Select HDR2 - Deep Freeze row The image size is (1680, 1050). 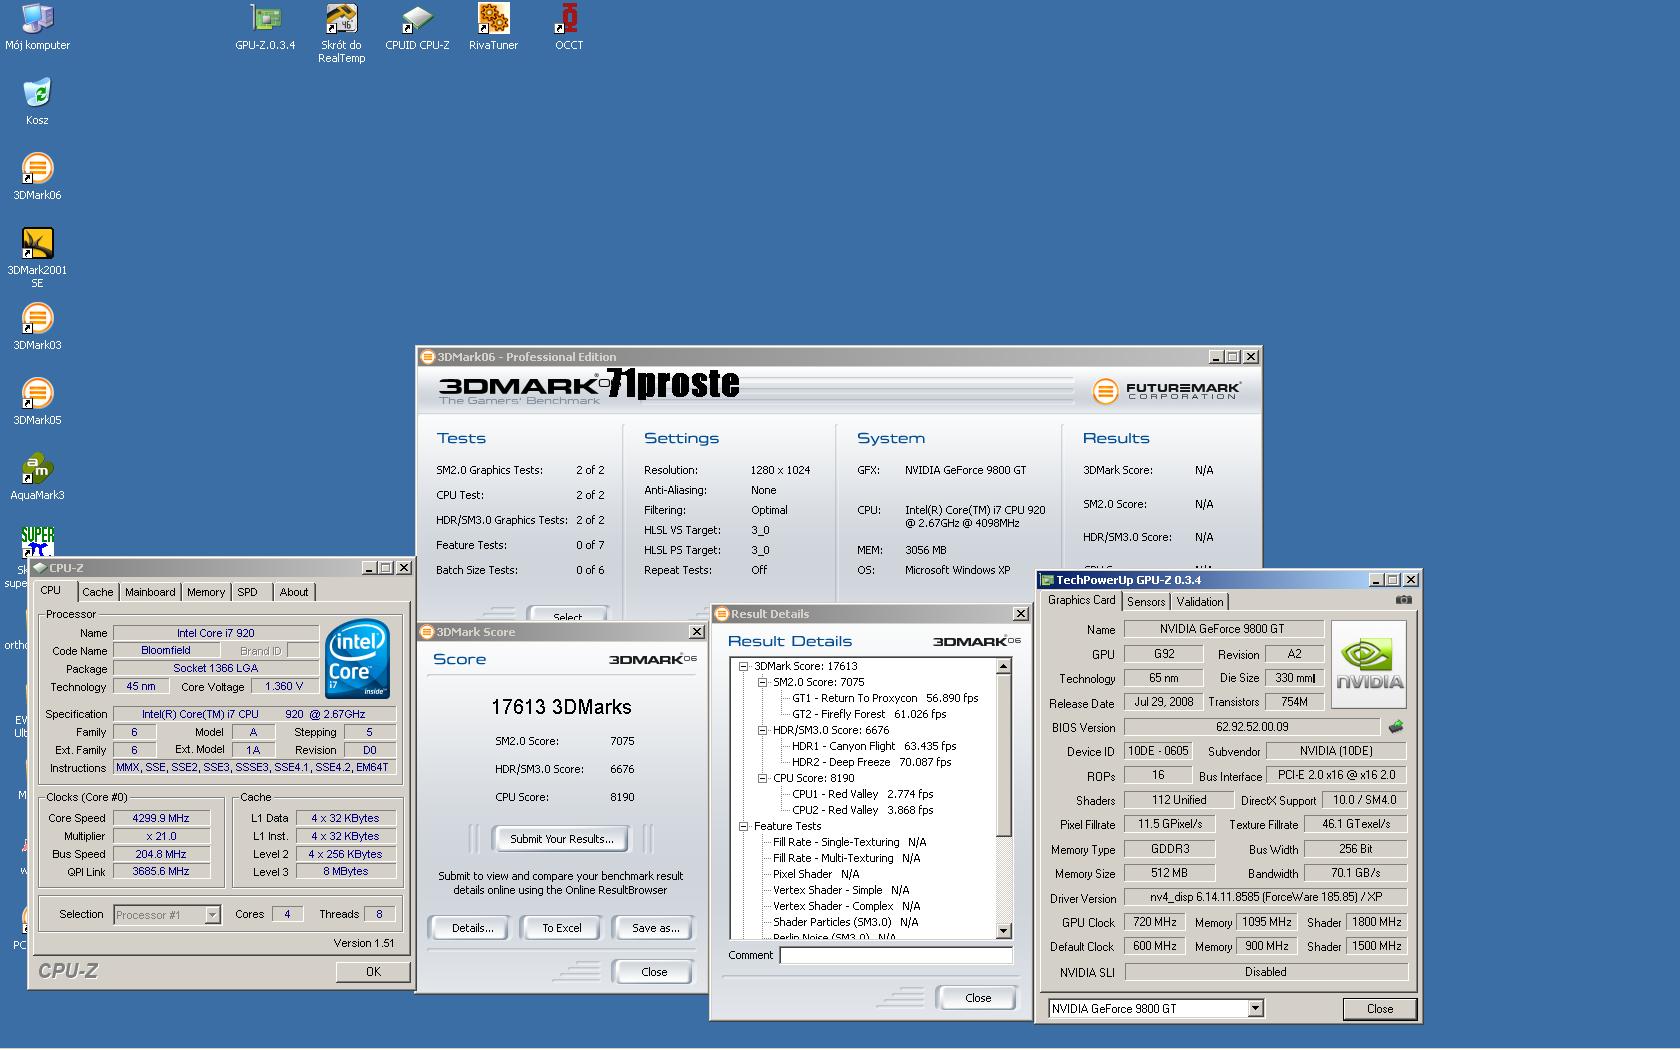point(872,762)
